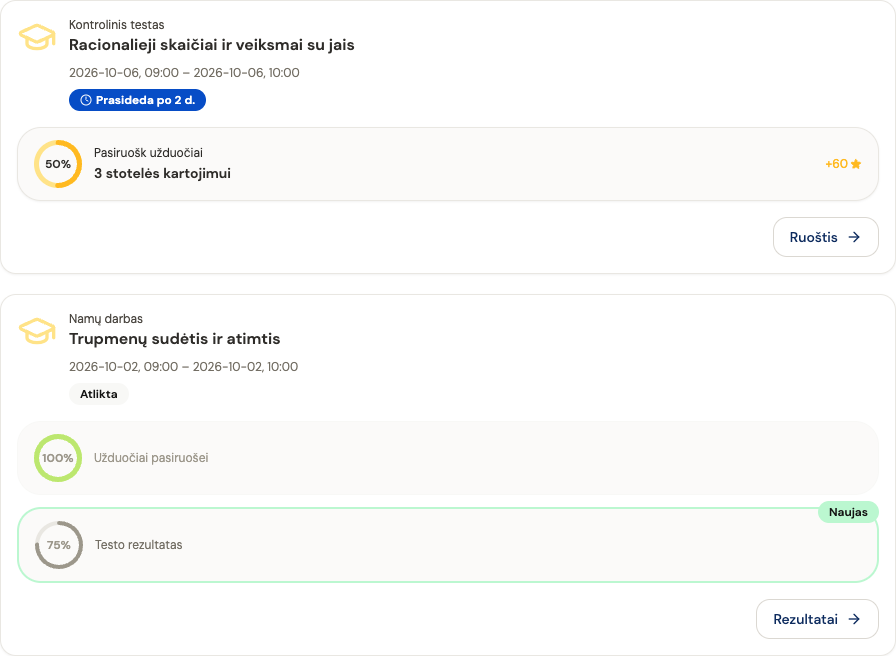
Task: Click the orange star icon next to +60
Action: [856, 164]
